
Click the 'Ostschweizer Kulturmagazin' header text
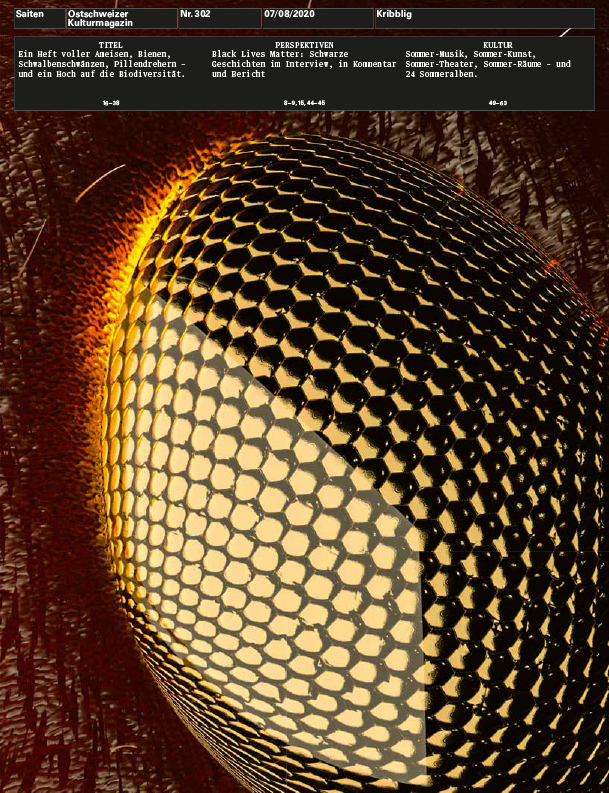[x=100, y=18]
